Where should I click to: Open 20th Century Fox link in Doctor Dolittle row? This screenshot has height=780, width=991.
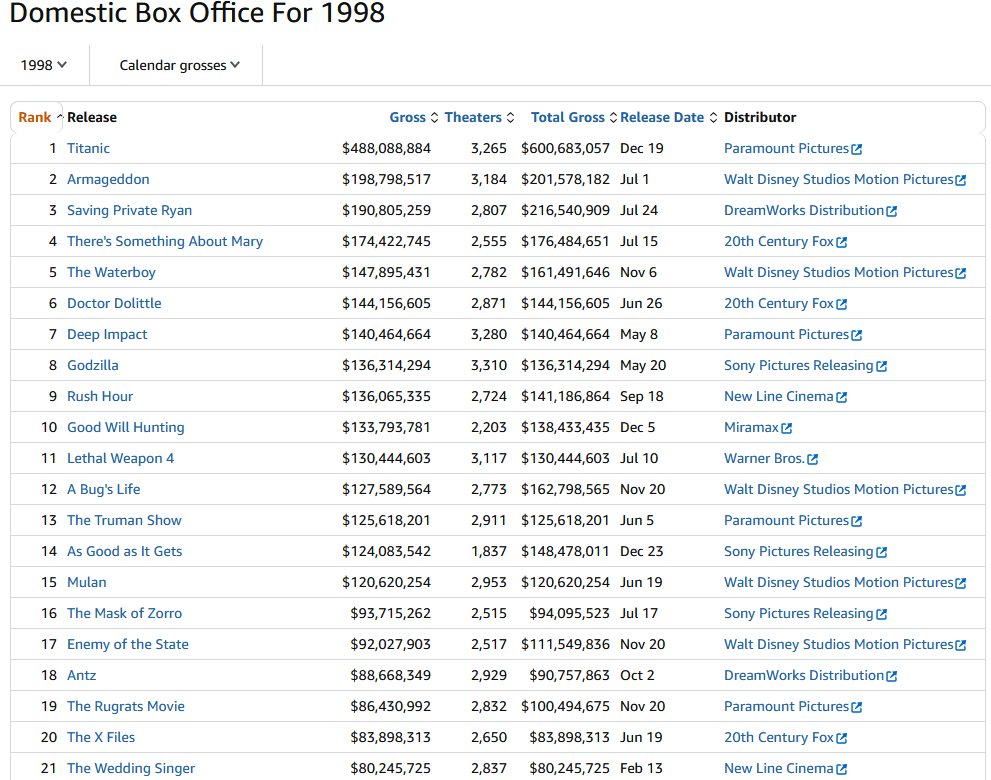pyautogui.click(x=779, y=303)
